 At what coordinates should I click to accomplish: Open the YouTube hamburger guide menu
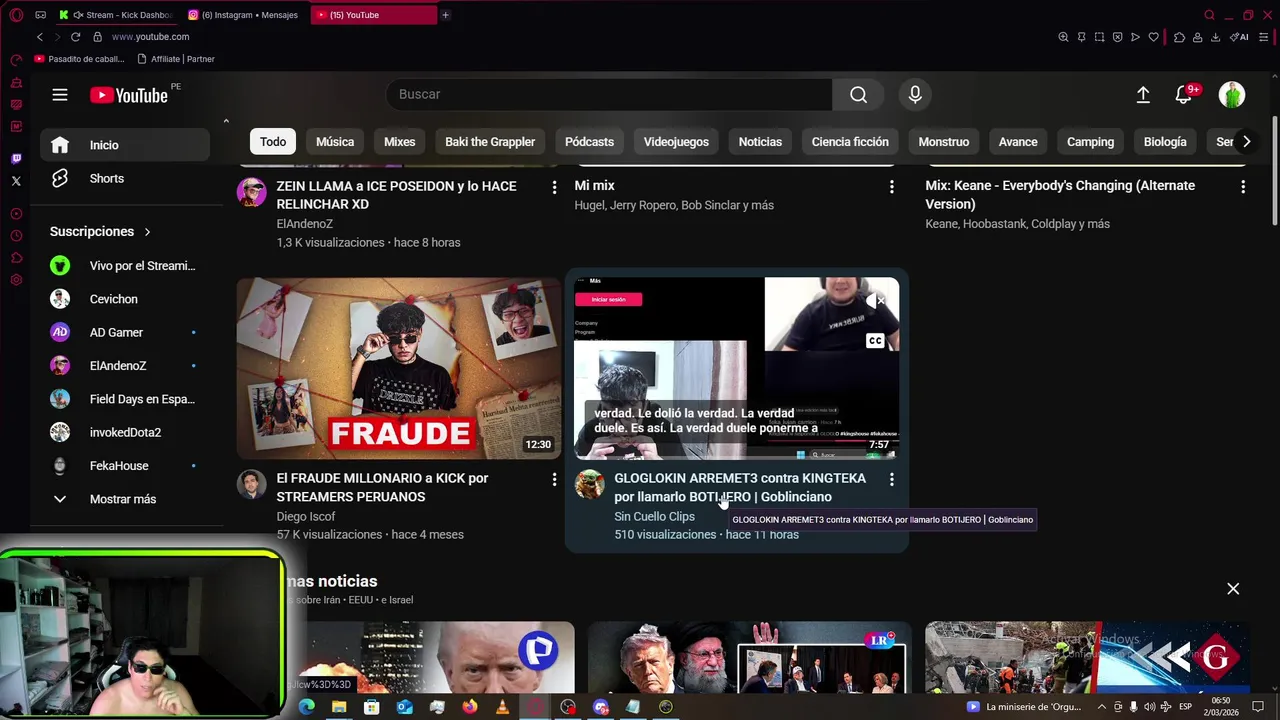point(60,95)
